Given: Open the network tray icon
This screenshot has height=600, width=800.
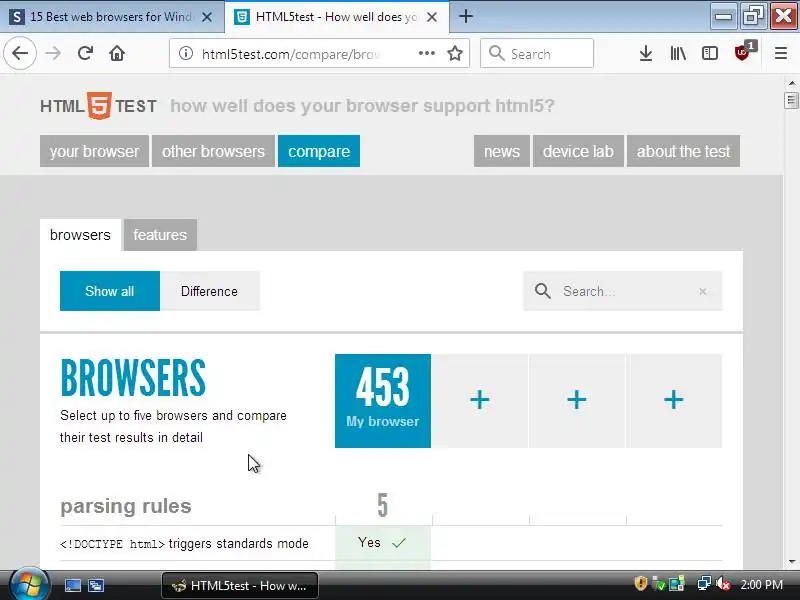Looking at the screenshot, I should [705, 584].
